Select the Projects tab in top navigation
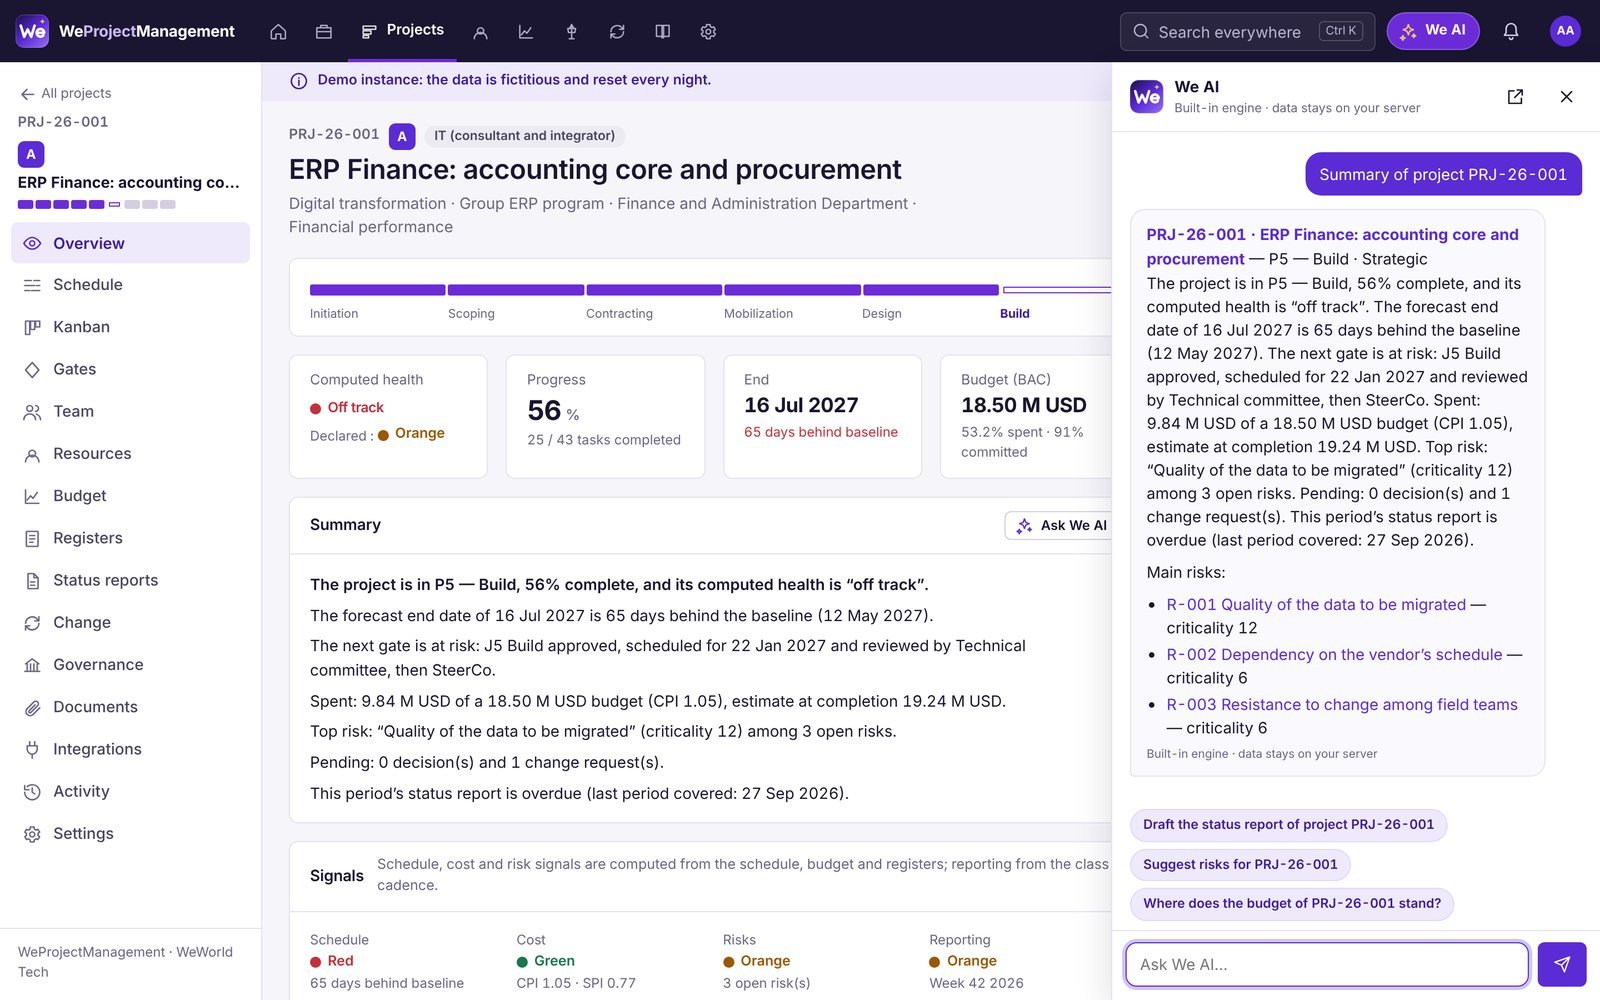Image resolution: width=1600 pixels, height=1000 pixels. (403, 31)
